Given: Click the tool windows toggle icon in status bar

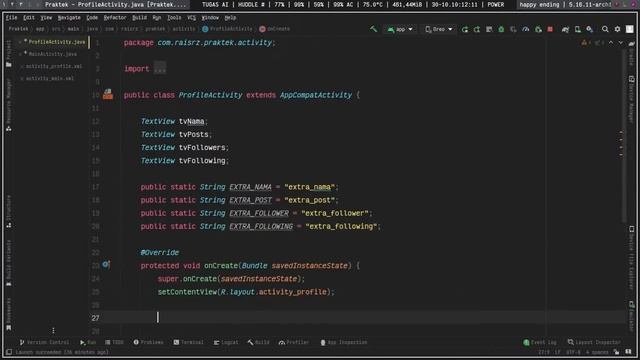Looking at the screenshot, I should (x=9, y=352).
